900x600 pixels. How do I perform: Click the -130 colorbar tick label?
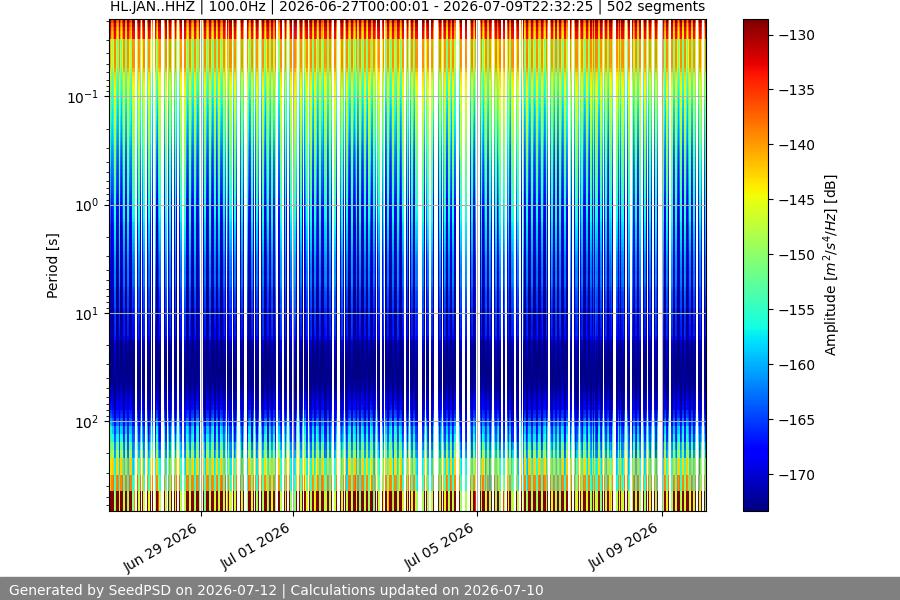(797, 35)
